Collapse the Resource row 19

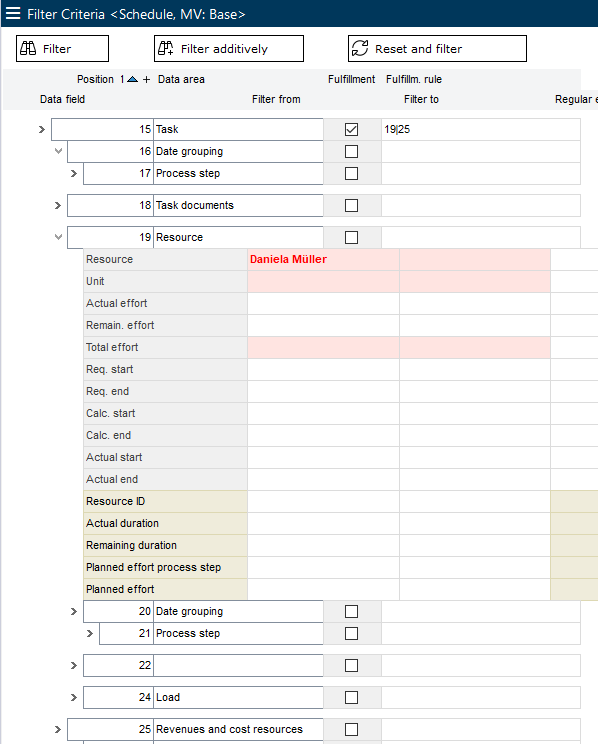tap(58, 237)
